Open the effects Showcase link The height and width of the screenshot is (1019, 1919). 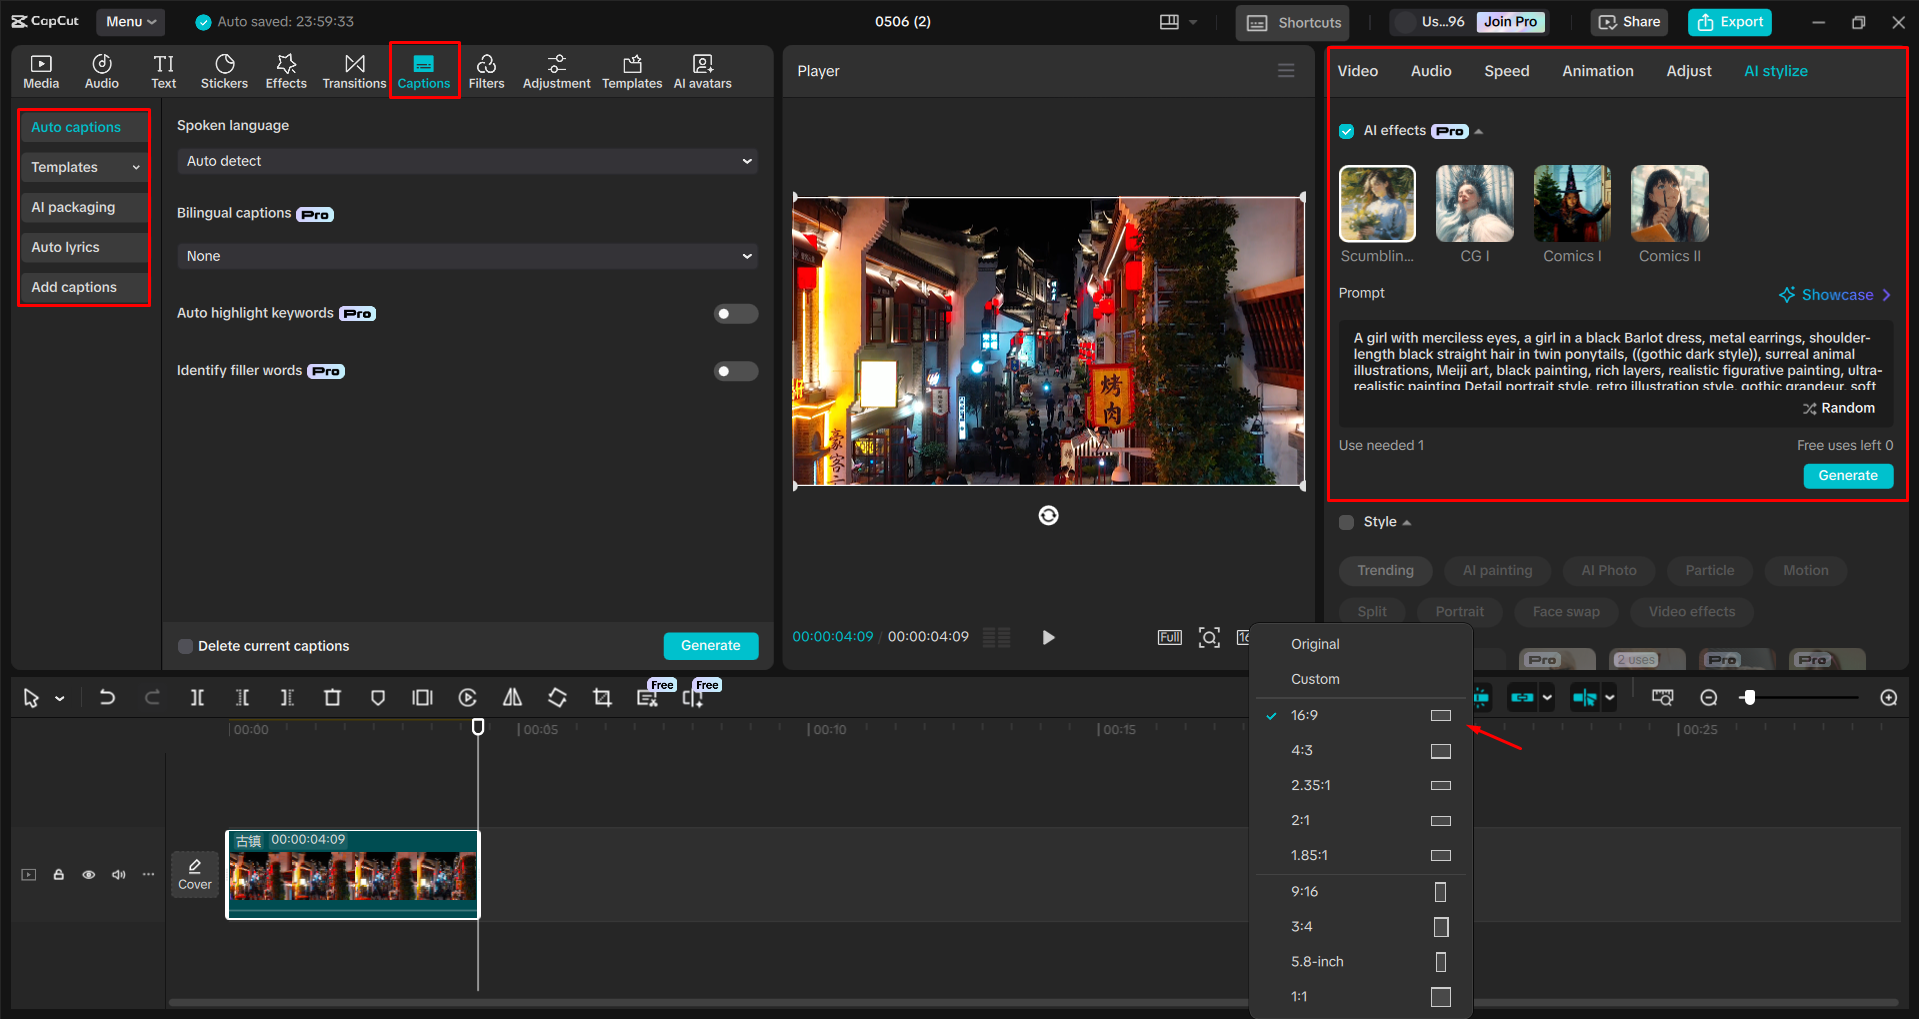click(x=1836, y=294)
